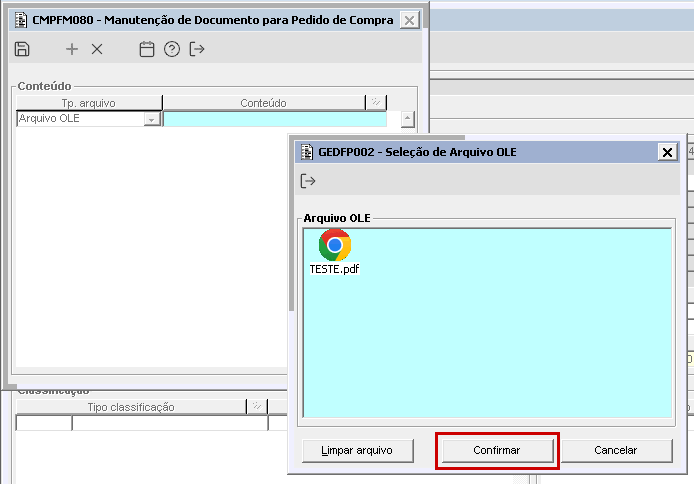Click the Tipo classificação column header
The image size is (694, 484).
[x=131, y=407]
